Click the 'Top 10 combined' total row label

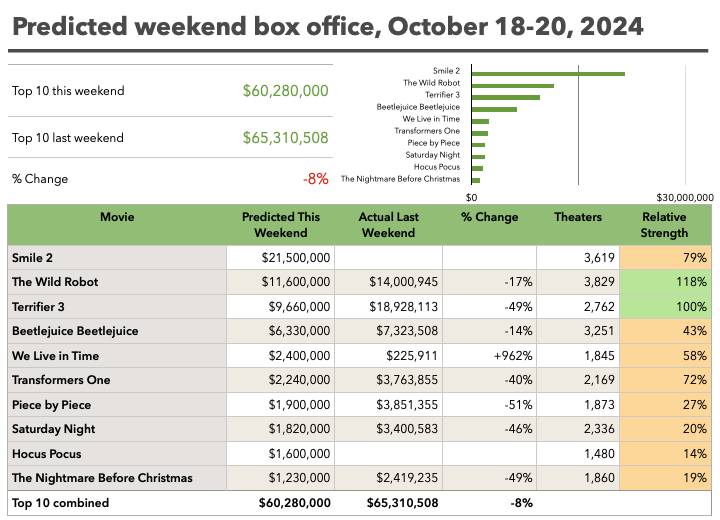pyautogui.click(x=61, y=503)
